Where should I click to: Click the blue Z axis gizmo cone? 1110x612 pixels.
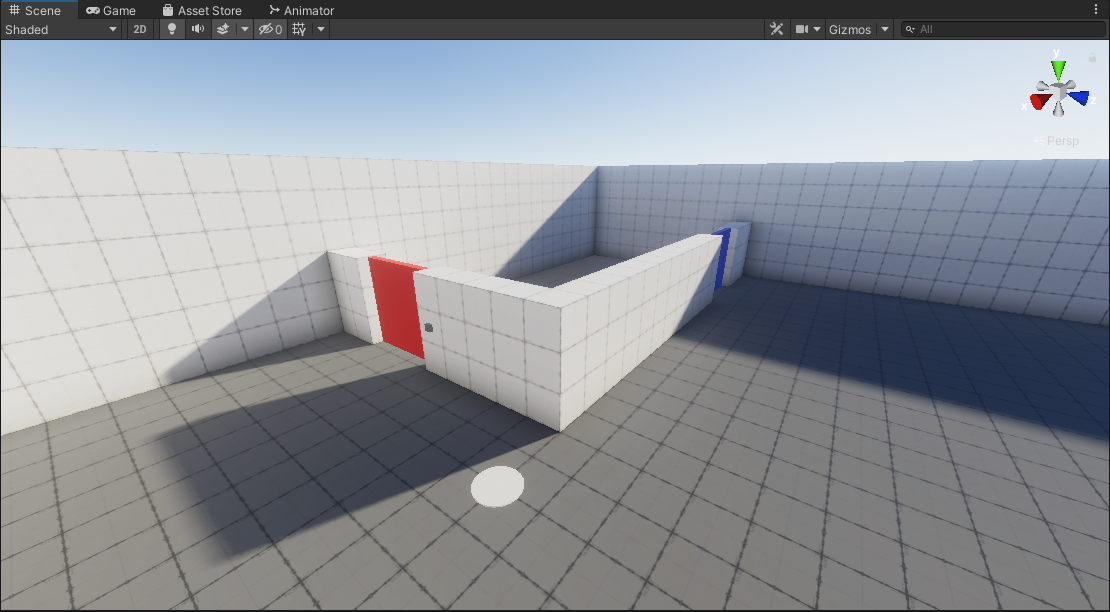pos(1078,97)
